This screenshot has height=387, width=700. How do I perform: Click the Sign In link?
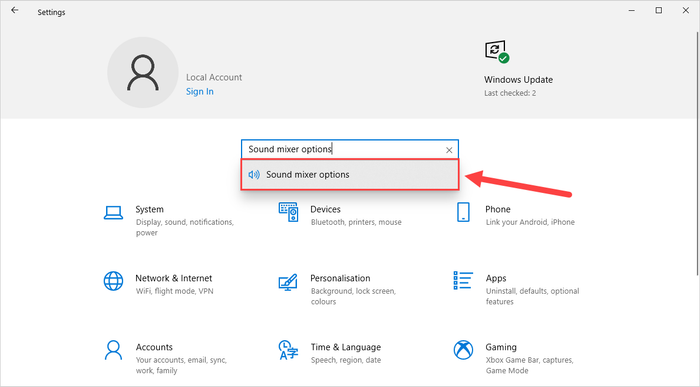pyautogui.click(x=200, y=92)
